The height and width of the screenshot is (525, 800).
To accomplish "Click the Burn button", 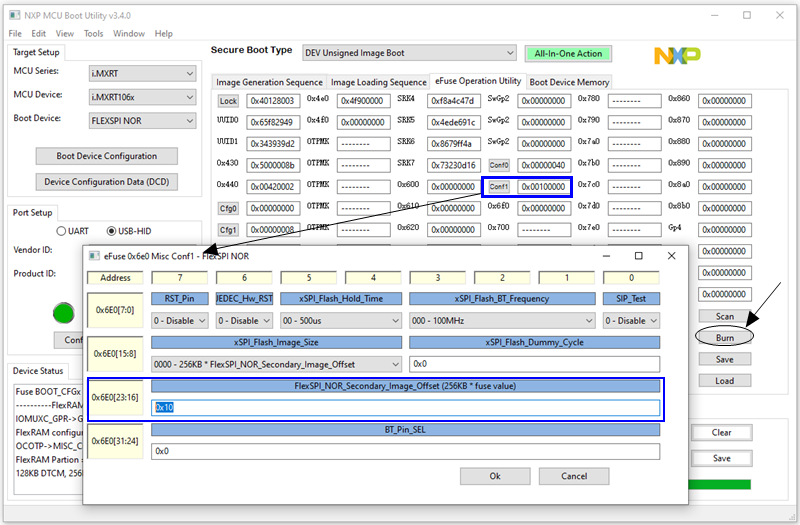I will pyautogui.click(x=724, y=338).
